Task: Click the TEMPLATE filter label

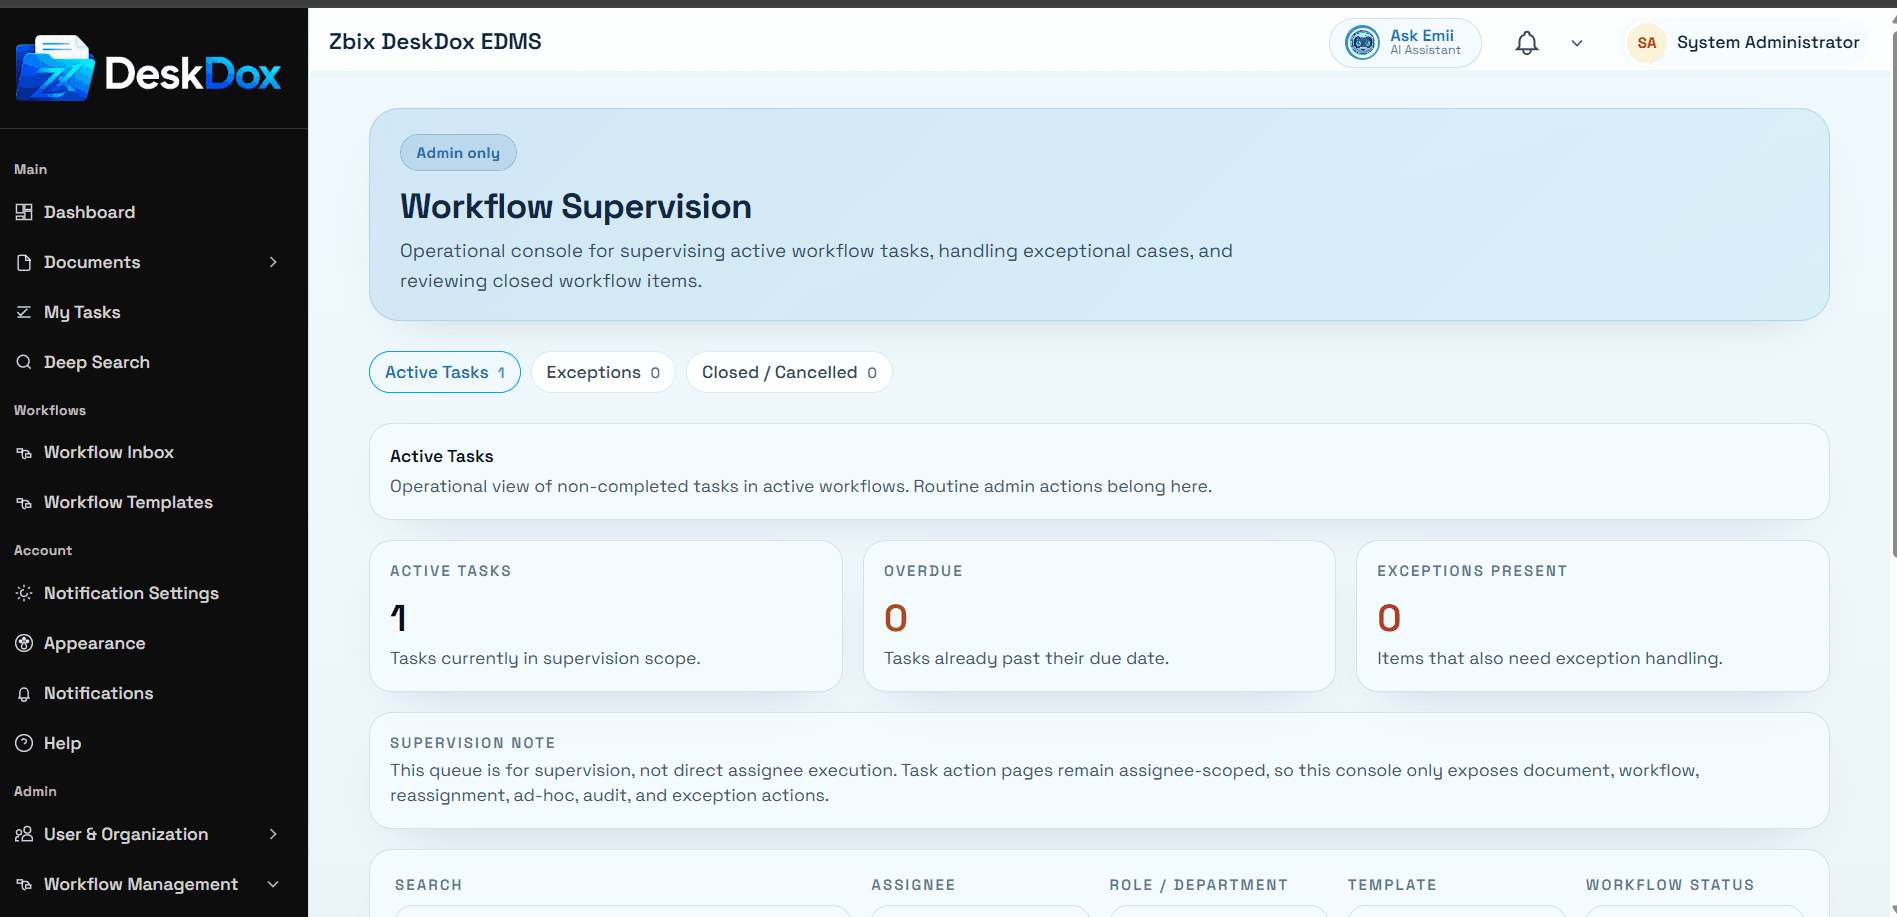Action: coord(1392,885)
